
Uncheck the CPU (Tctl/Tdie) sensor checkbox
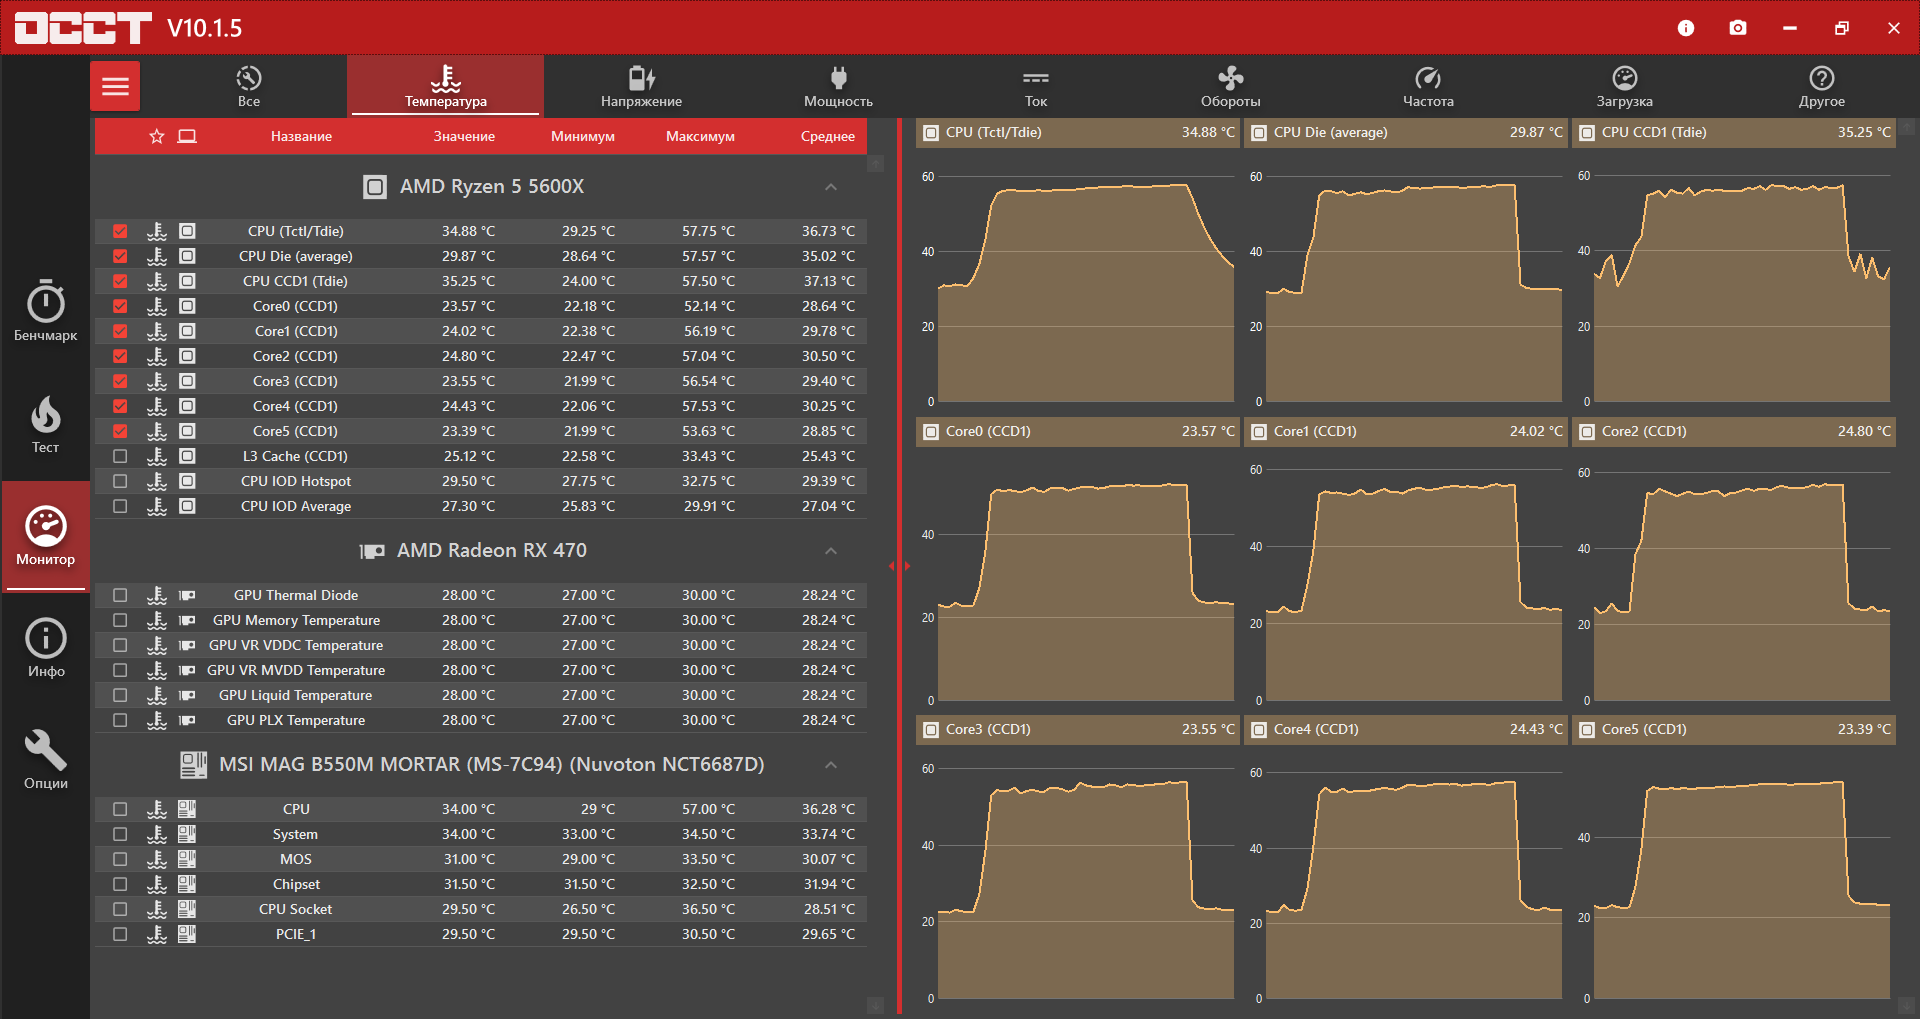tap(120, 231)
